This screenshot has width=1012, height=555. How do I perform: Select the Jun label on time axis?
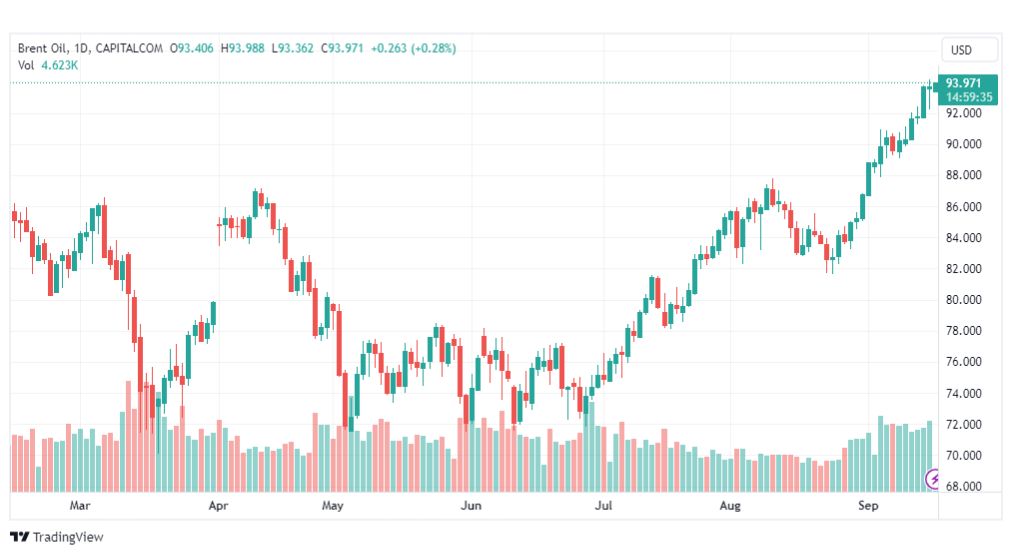[x=471, y=505]
